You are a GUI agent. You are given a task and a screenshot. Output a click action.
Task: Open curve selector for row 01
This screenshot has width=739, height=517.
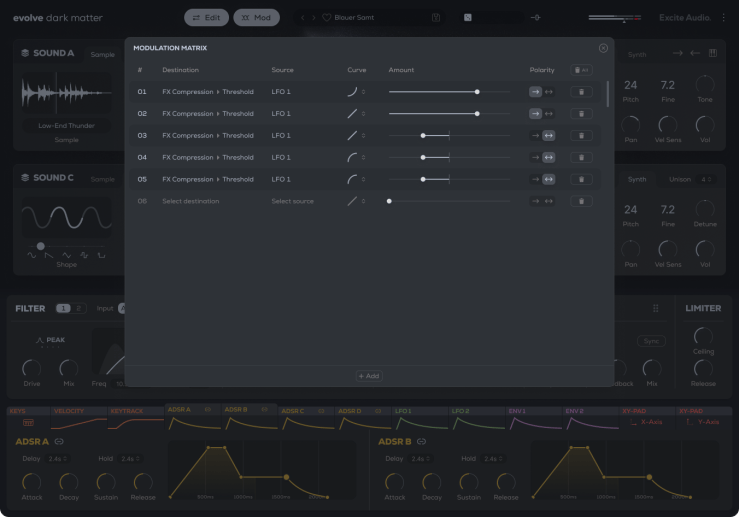coord(356,92)
